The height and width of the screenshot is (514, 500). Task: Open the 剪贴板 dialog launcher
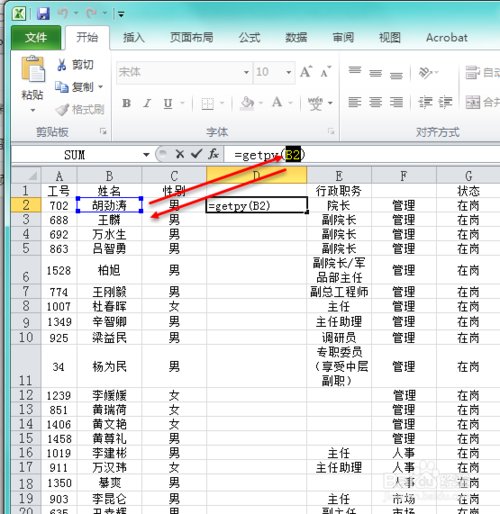pyautogui.click(x=103, y=132)
